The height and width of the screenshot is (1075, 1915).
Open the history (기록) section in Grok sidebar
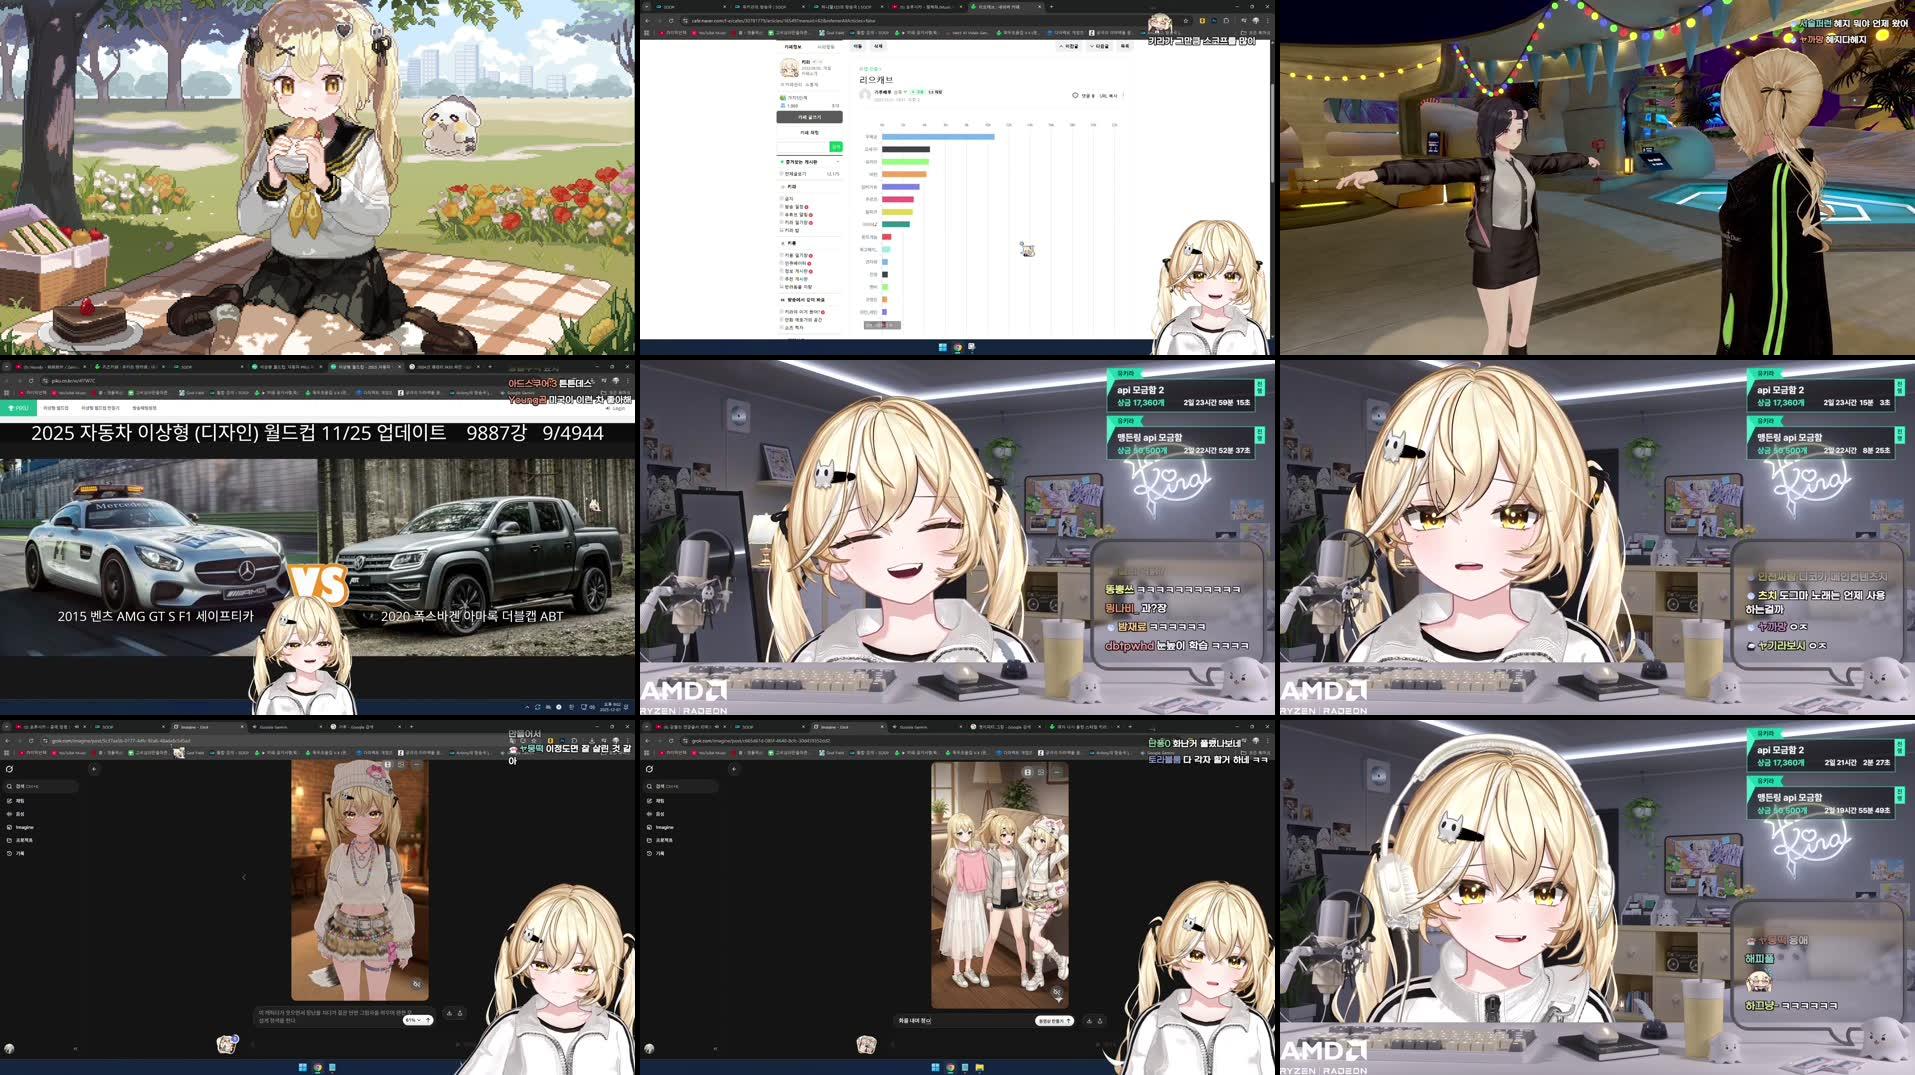tap(22, 854)
